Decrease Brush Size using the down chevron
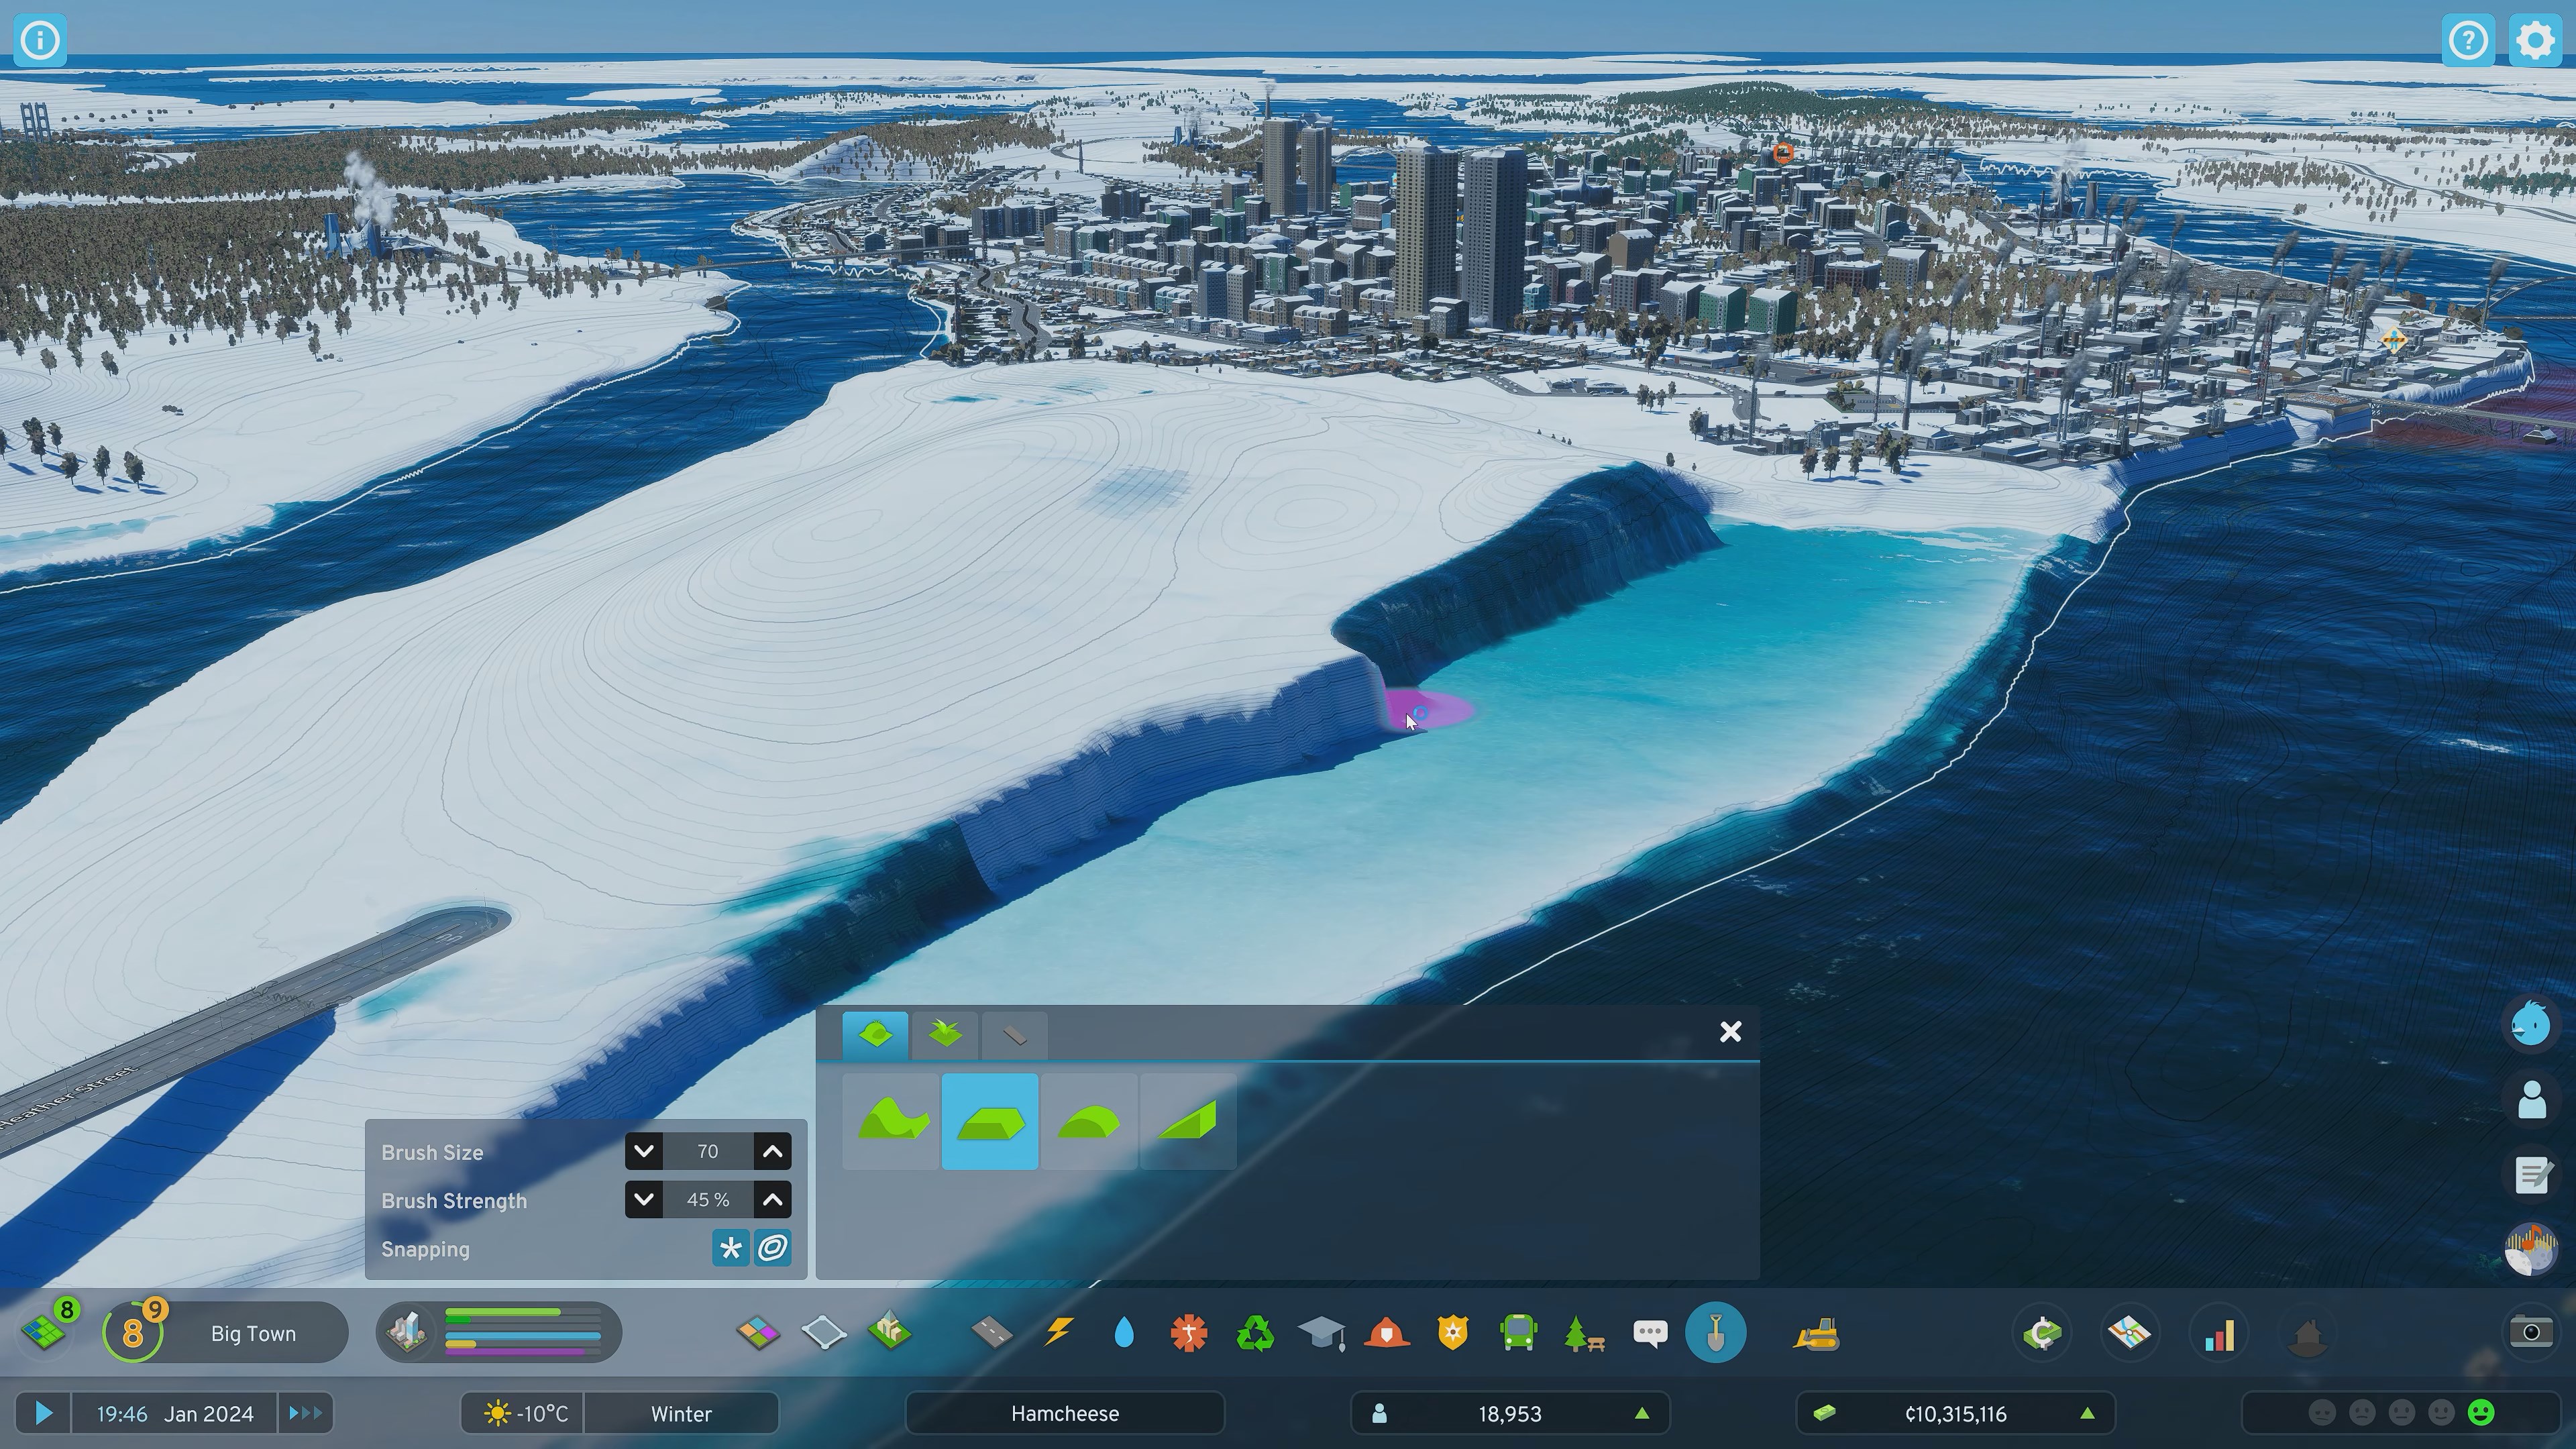 pyautogui.click(x=644, y=1151)
